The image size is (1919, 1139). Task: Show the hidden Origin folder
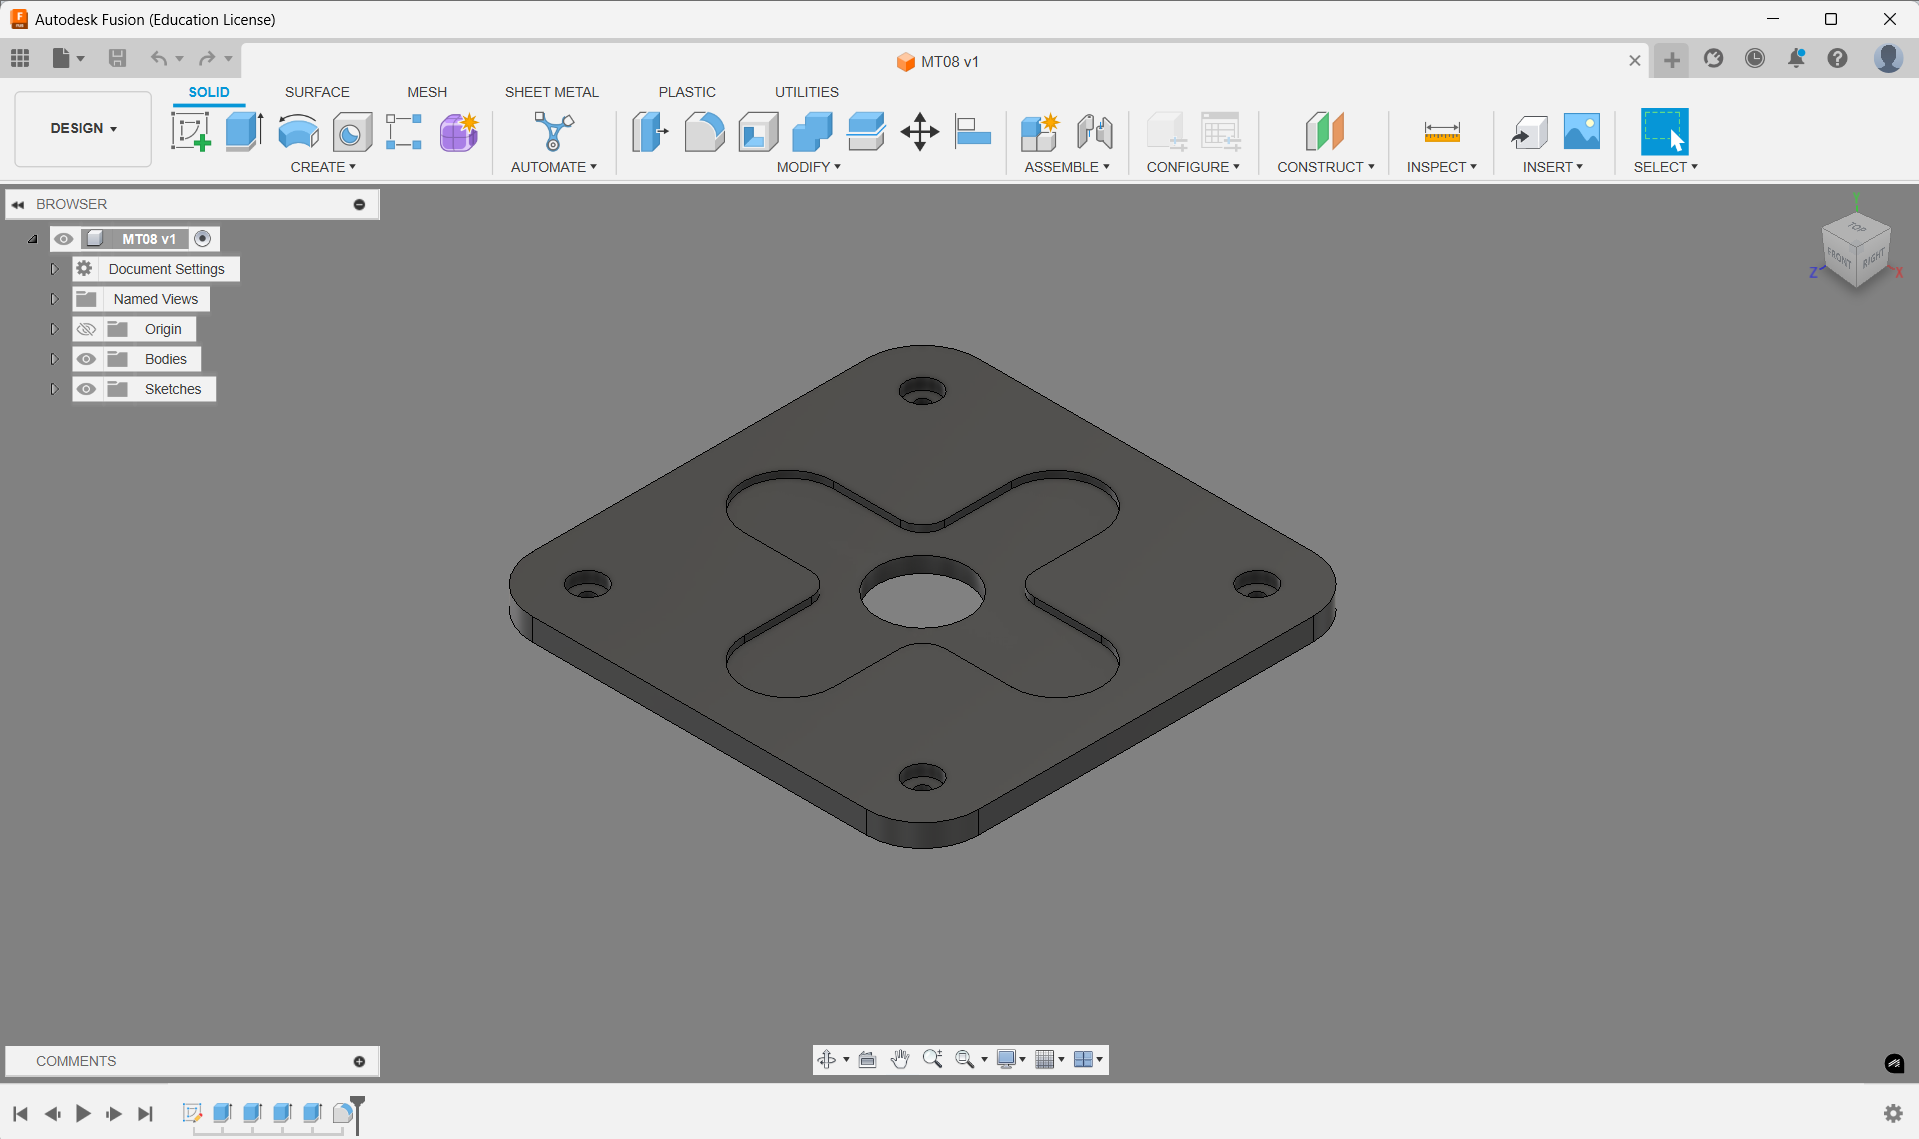pyautogui.click(x=87, y=329)
